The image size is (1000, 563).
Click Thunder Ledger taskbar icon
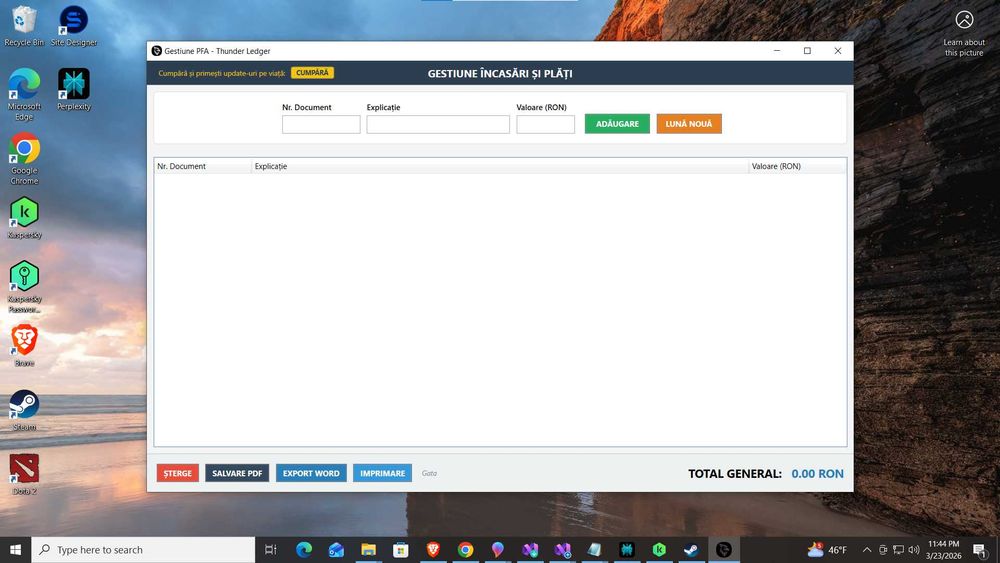(724, 550)
